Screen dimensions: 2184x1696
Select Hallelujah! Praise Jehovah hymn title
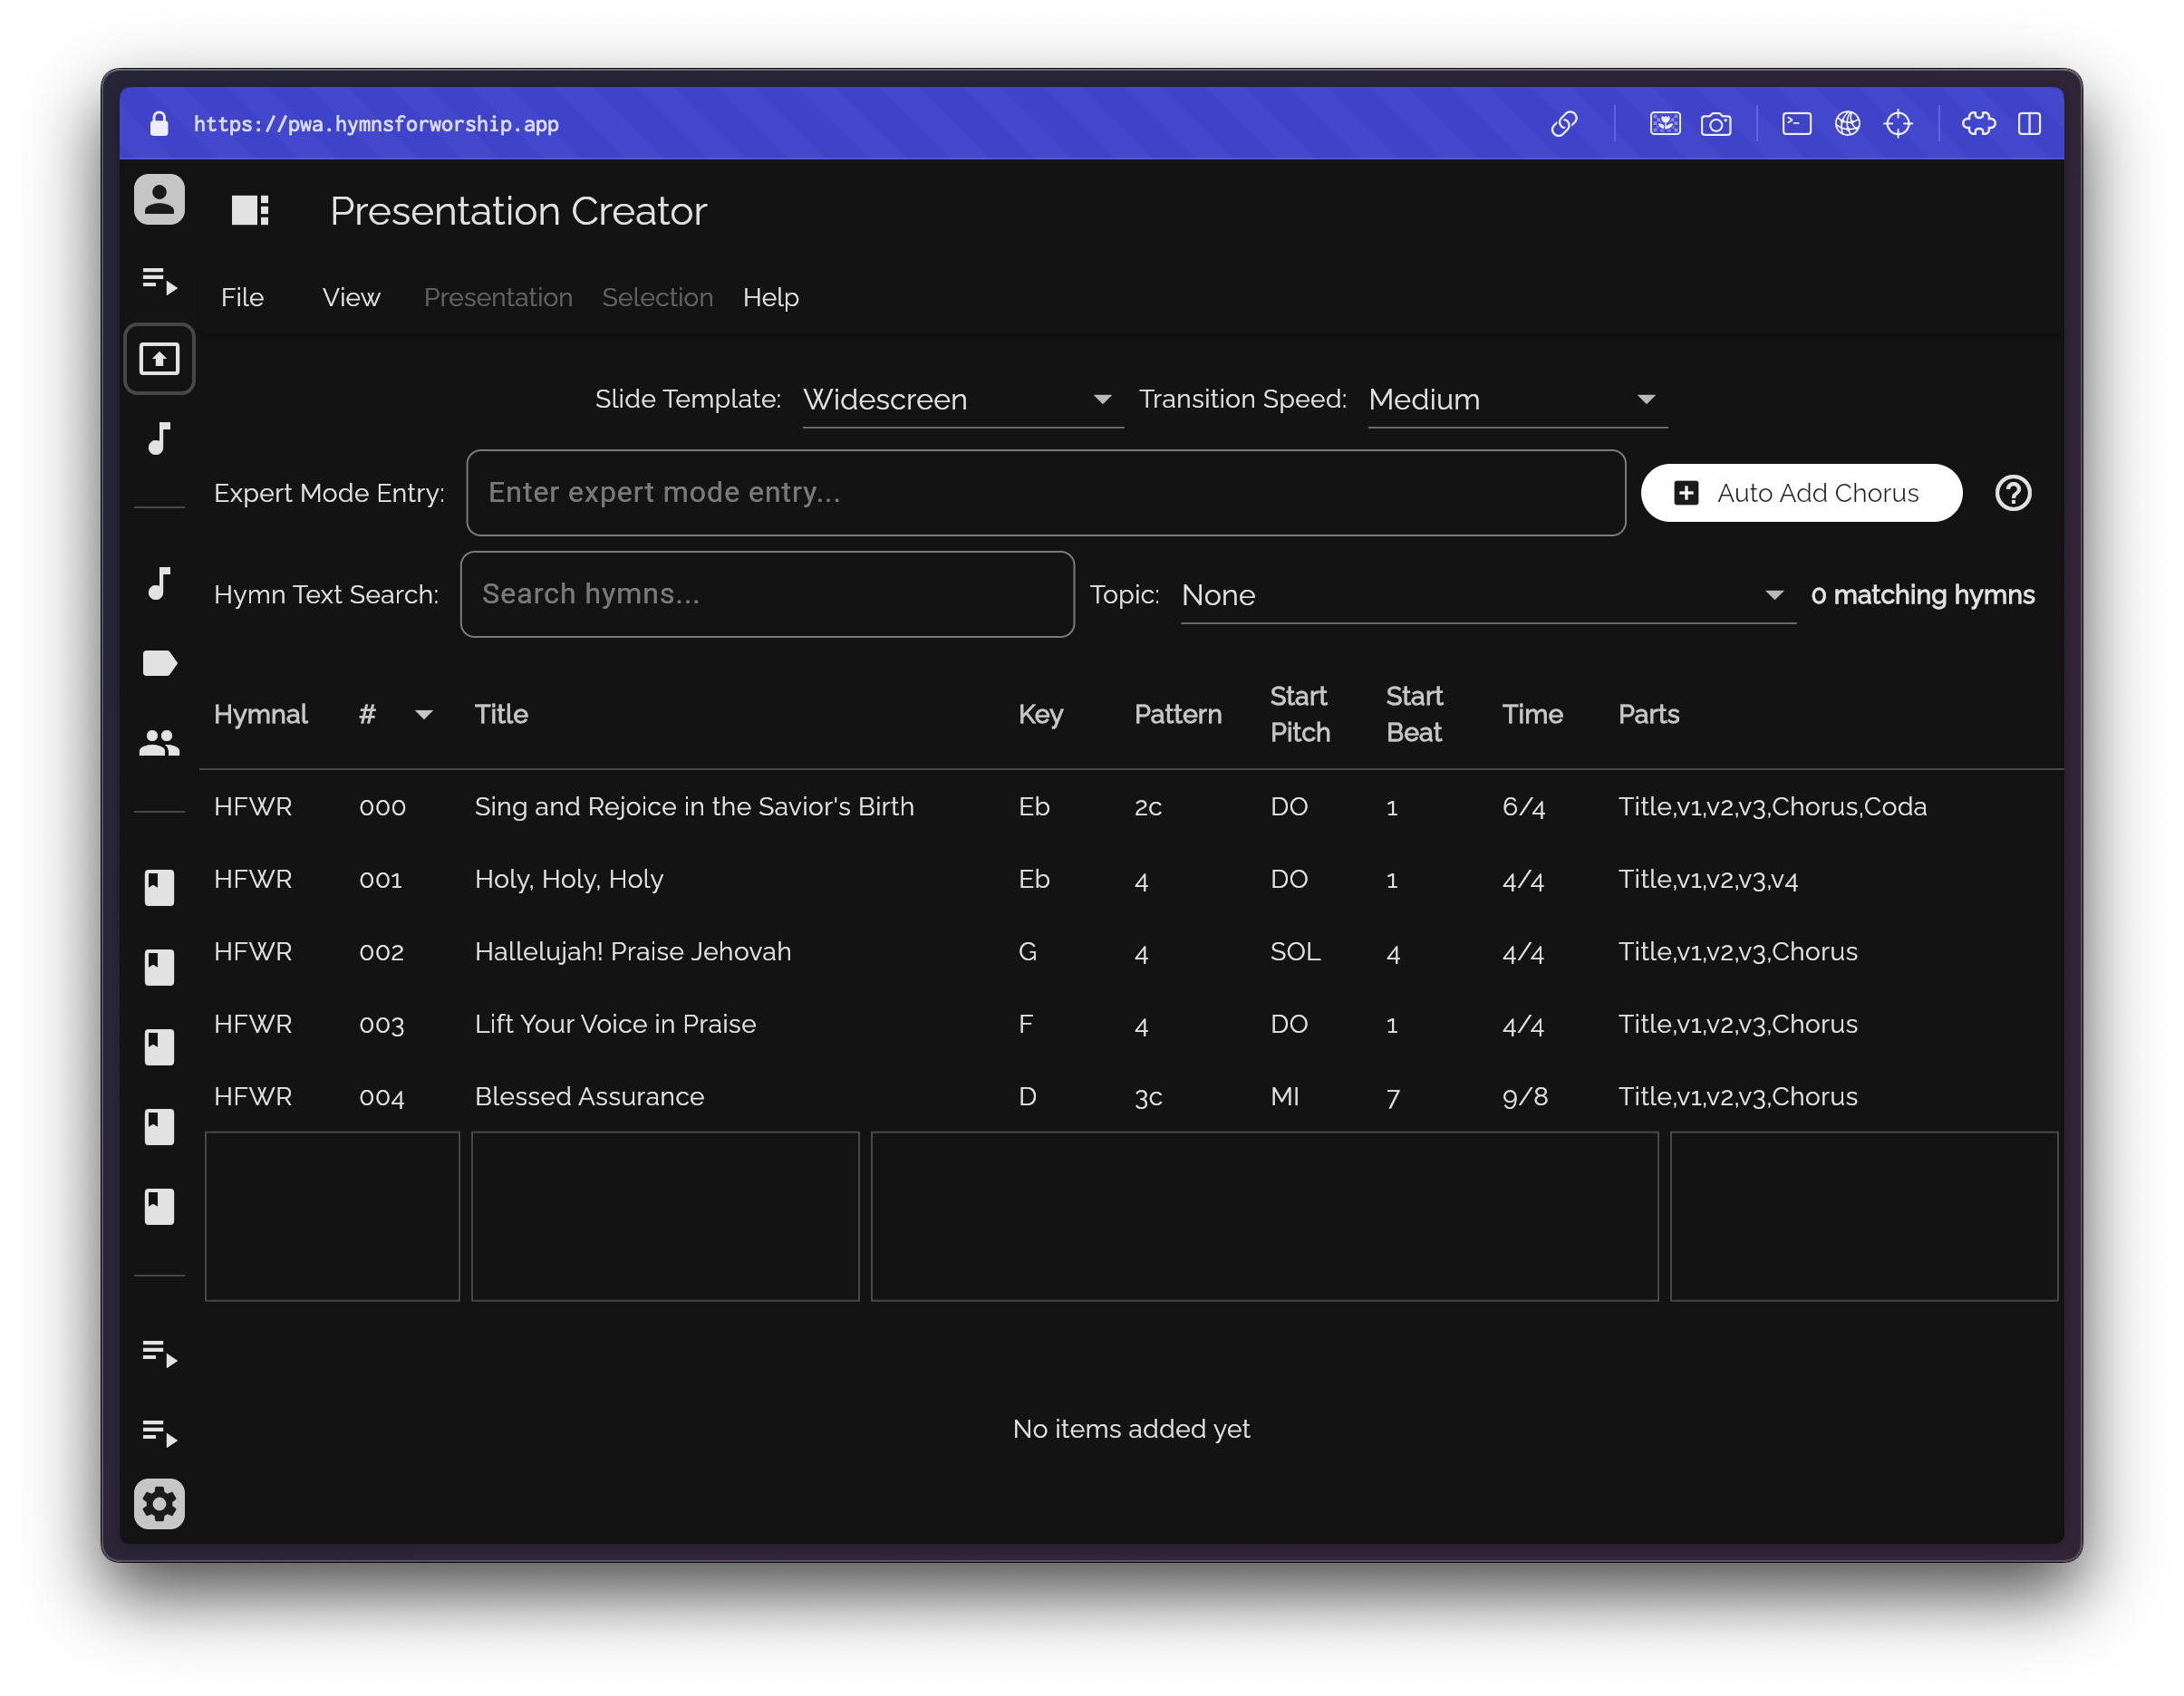coord(632,952)
